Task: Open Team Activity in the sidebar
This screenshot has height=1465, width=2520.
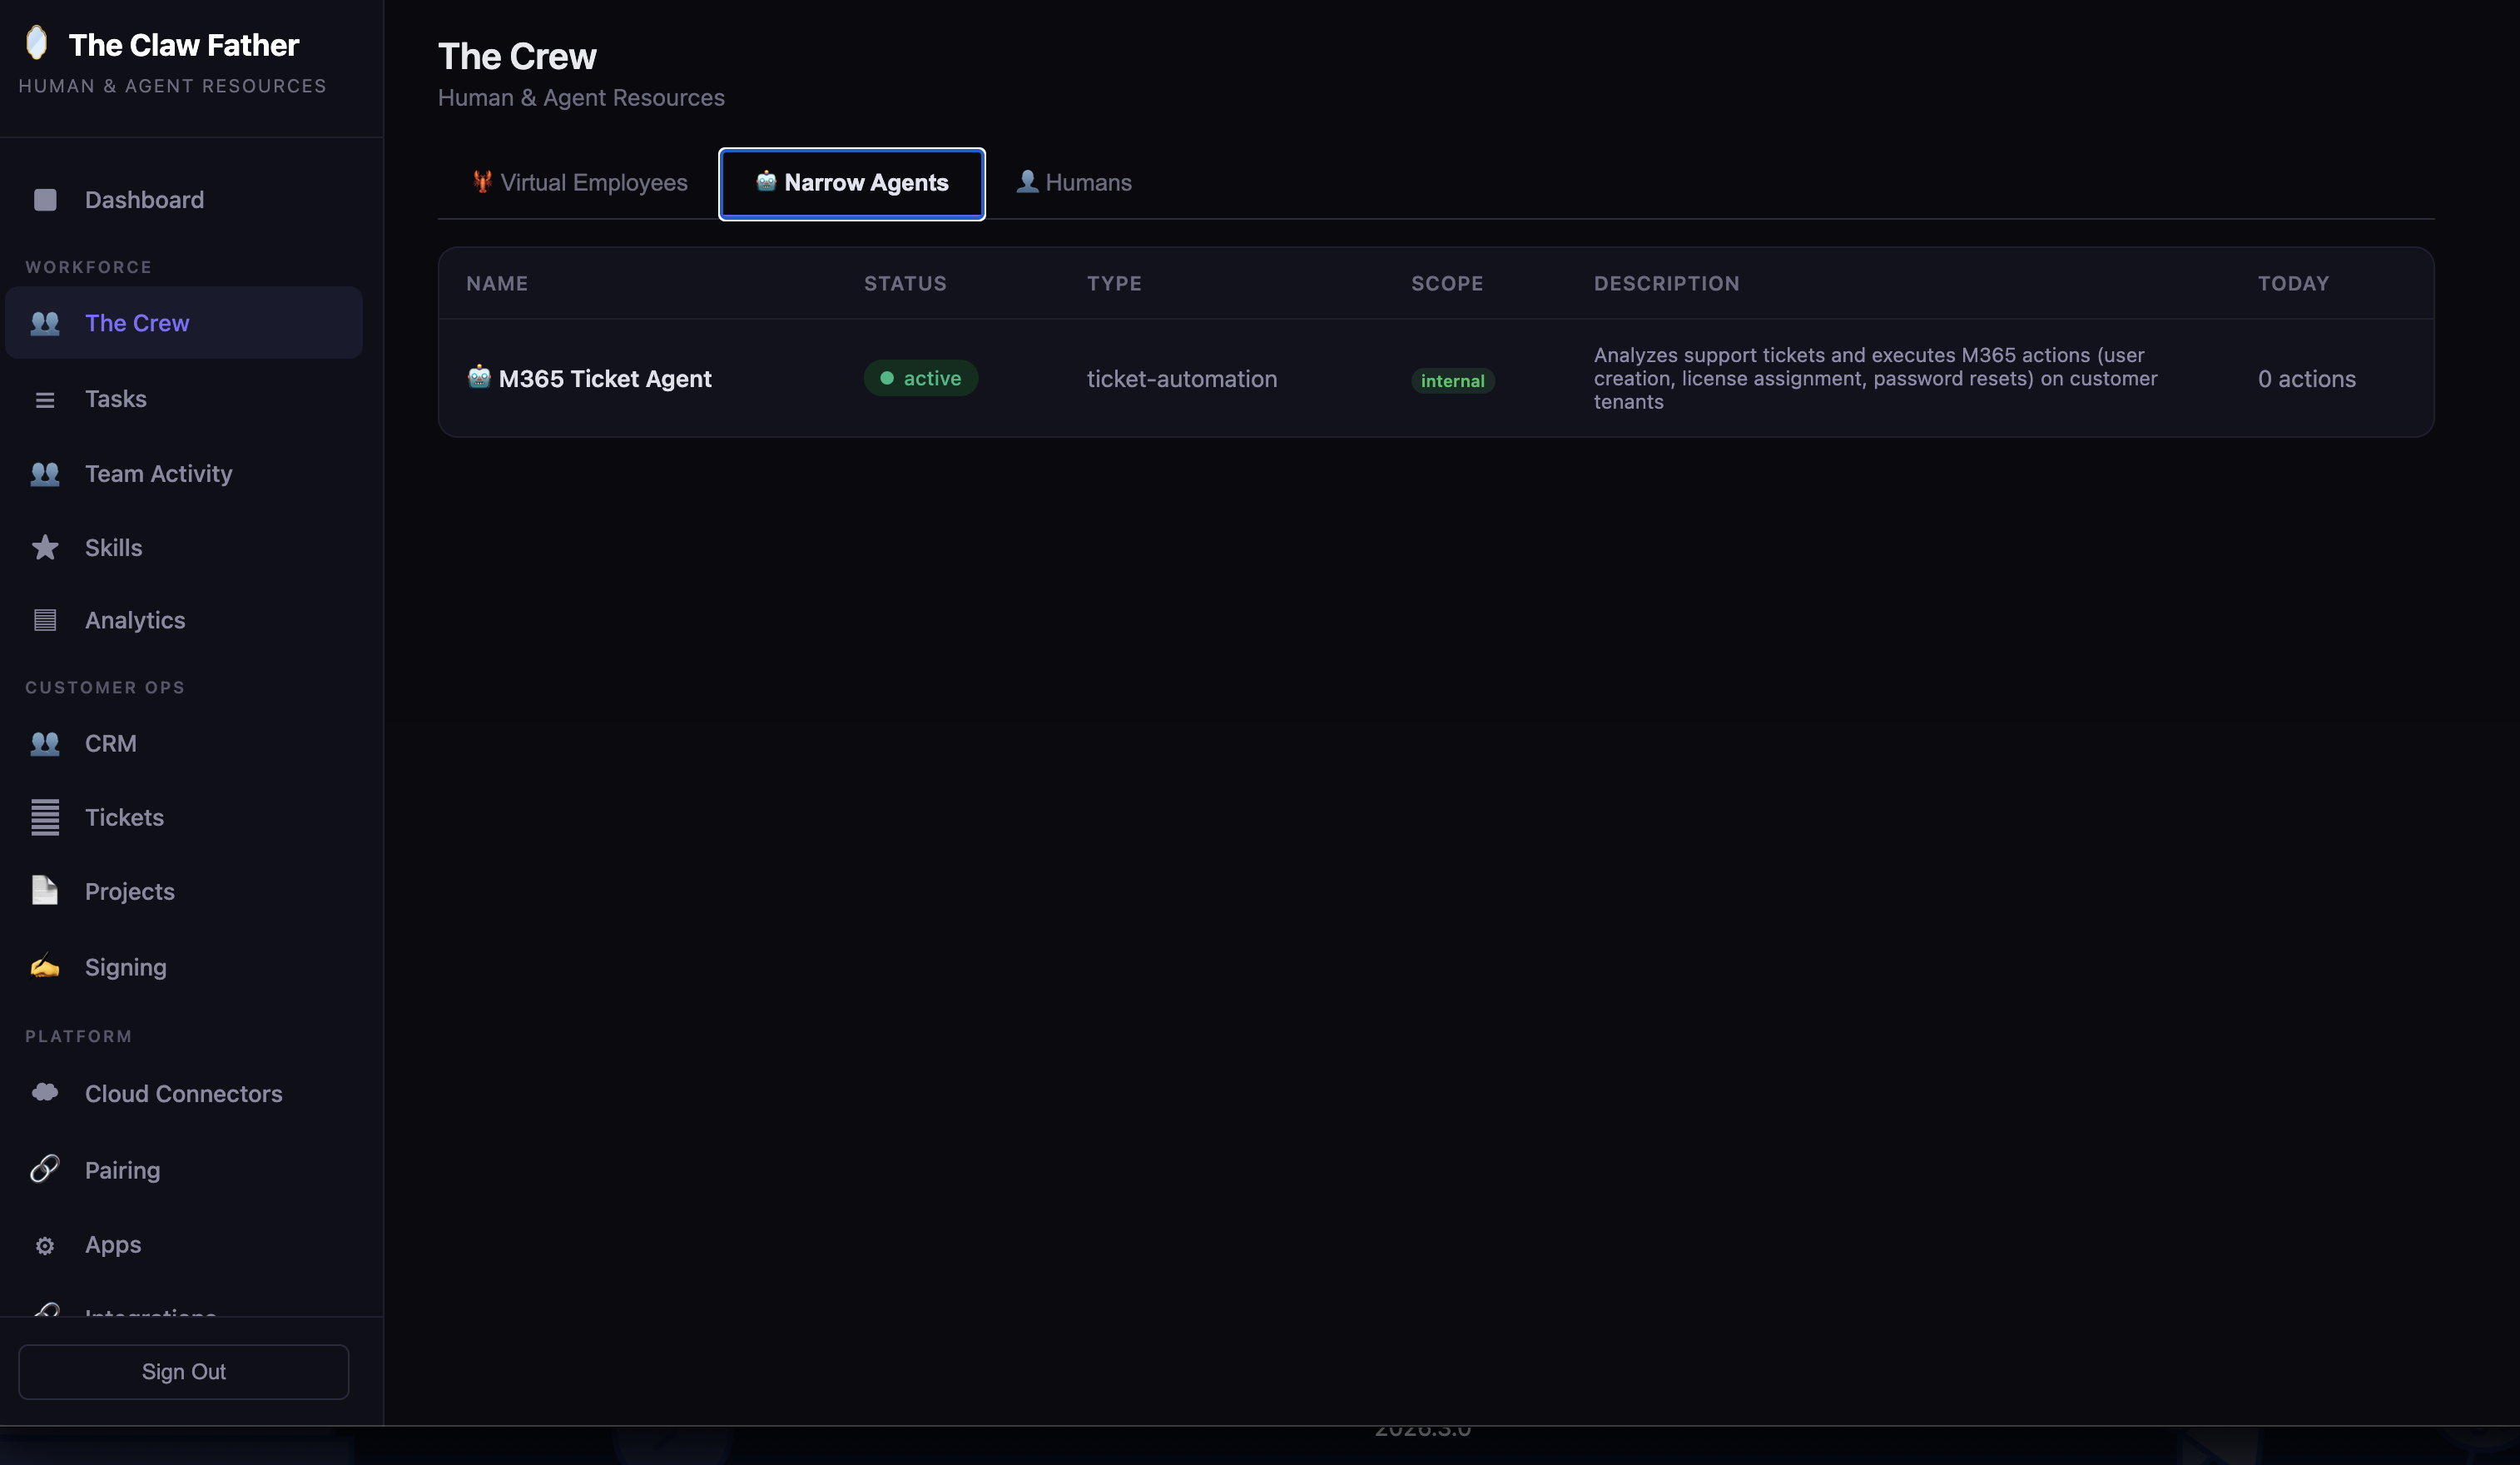Action: pos(158,474)
